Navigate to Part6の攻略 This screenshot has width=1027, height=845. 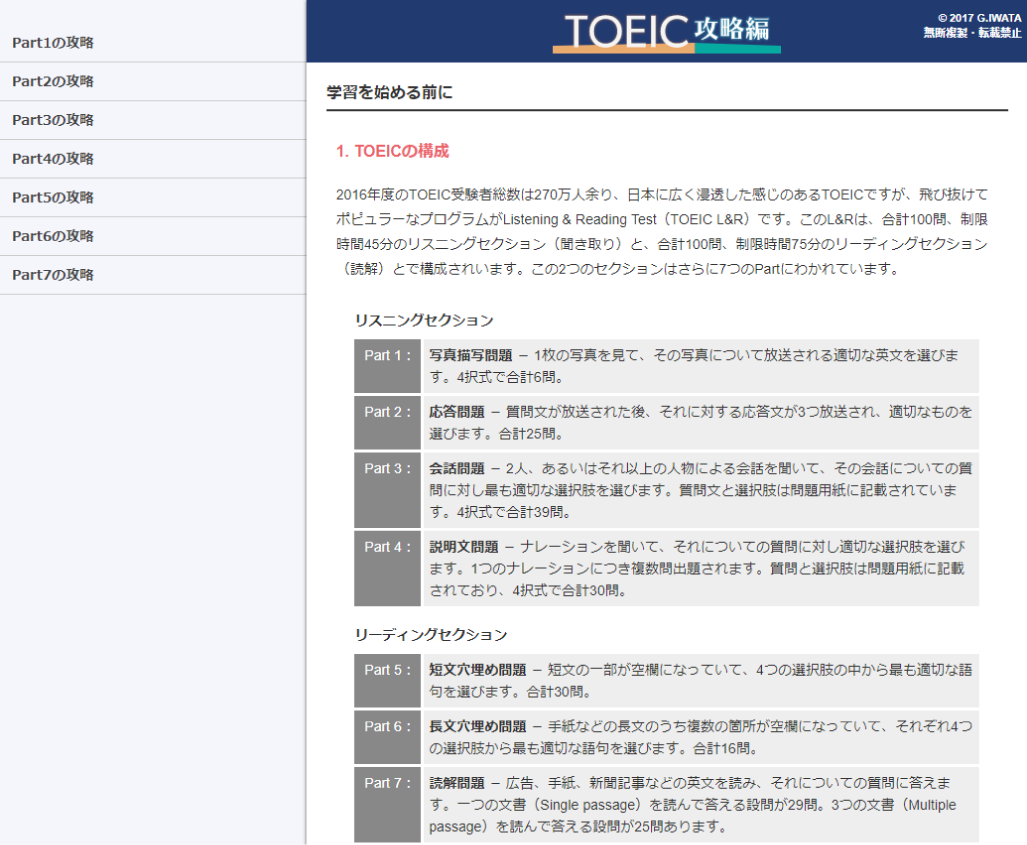point(53,236)
